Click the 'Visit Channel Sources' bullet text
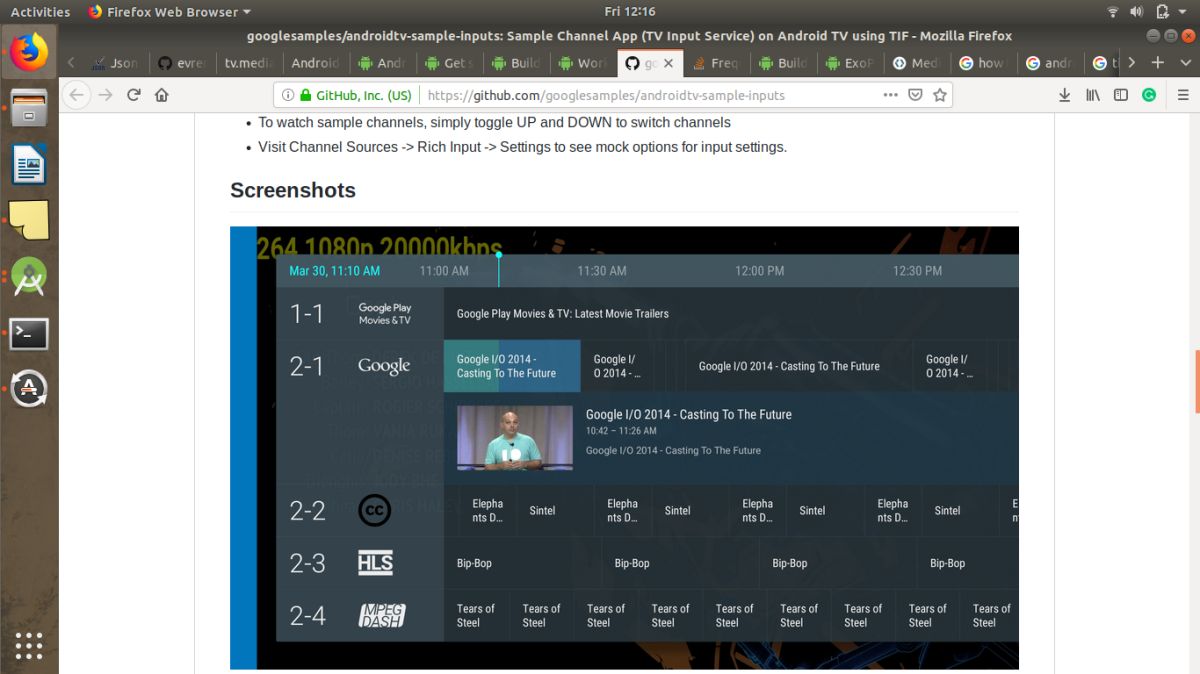Image resolution: width=1200 pixels, height=674 pixels. tap(522, 147)
